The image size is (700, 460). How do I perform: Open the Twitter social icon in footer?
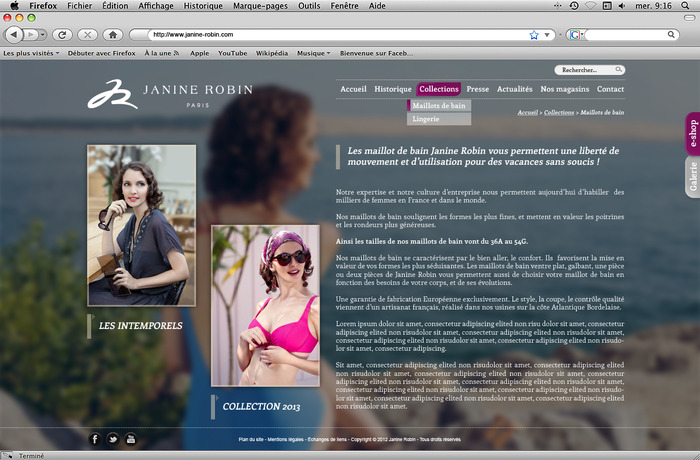click(112, 439)
